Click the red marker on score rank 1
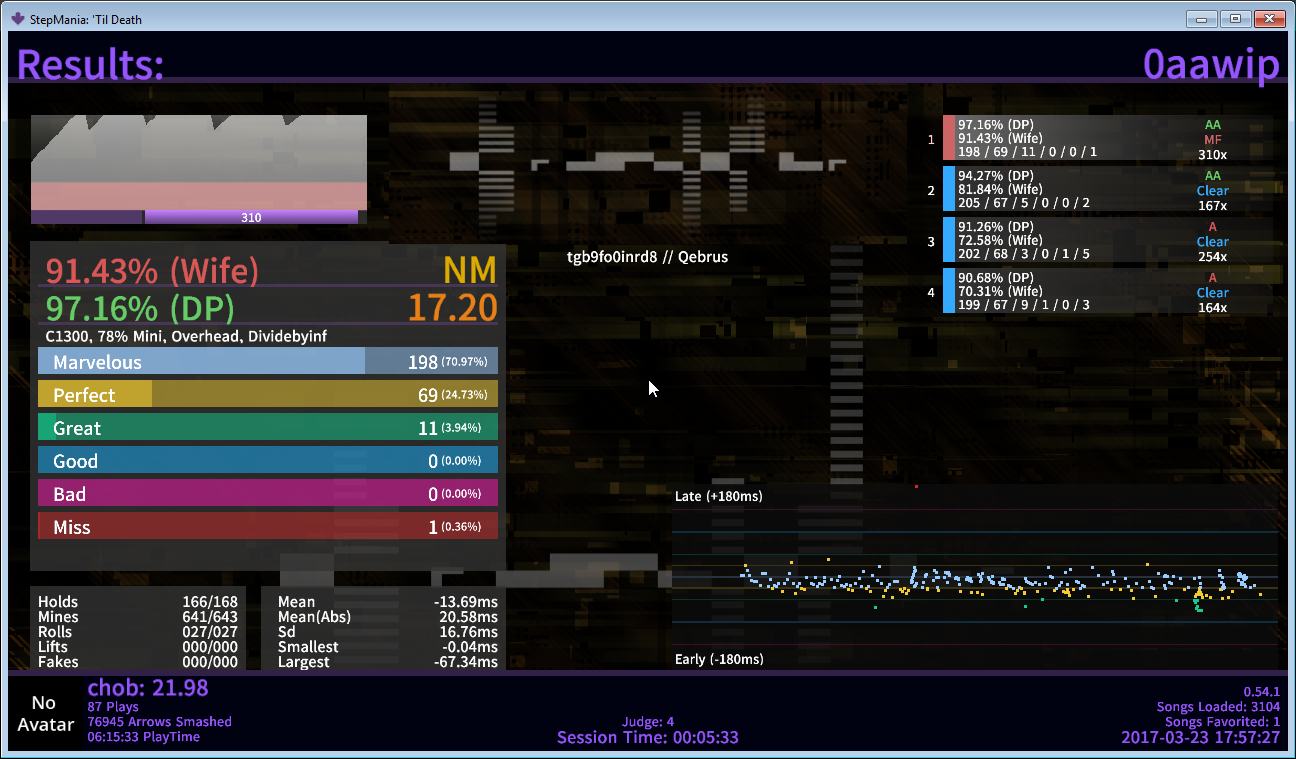The image size is (1296, 759). [948, 138]
